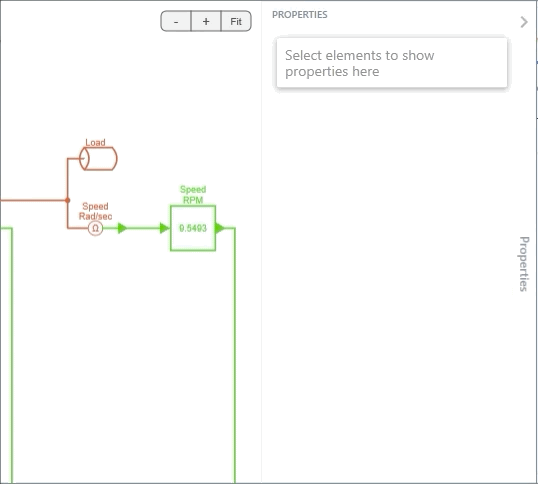
Task: Select the Speed RPM label text
Action: (193, 194)
